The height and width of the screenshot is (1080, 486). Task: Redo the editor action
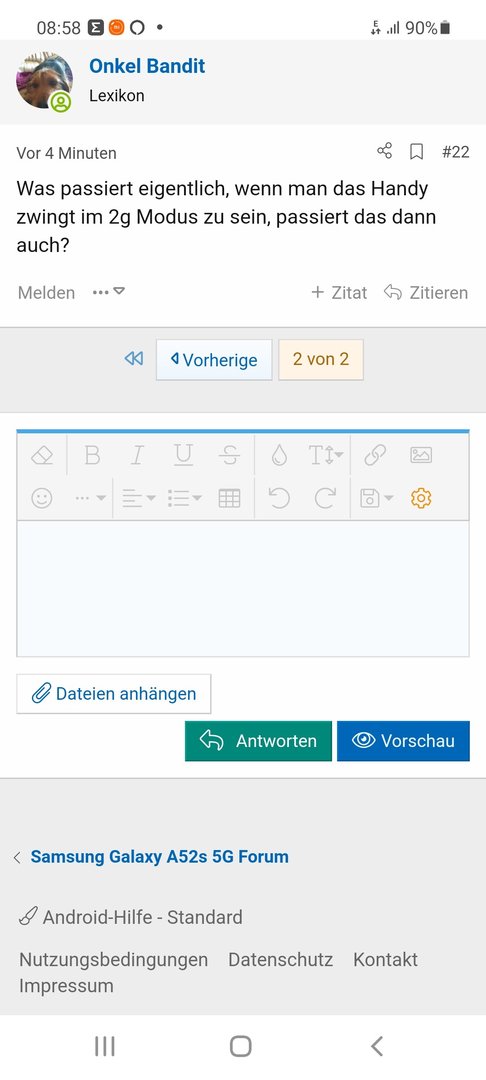[x=325, y=498]
